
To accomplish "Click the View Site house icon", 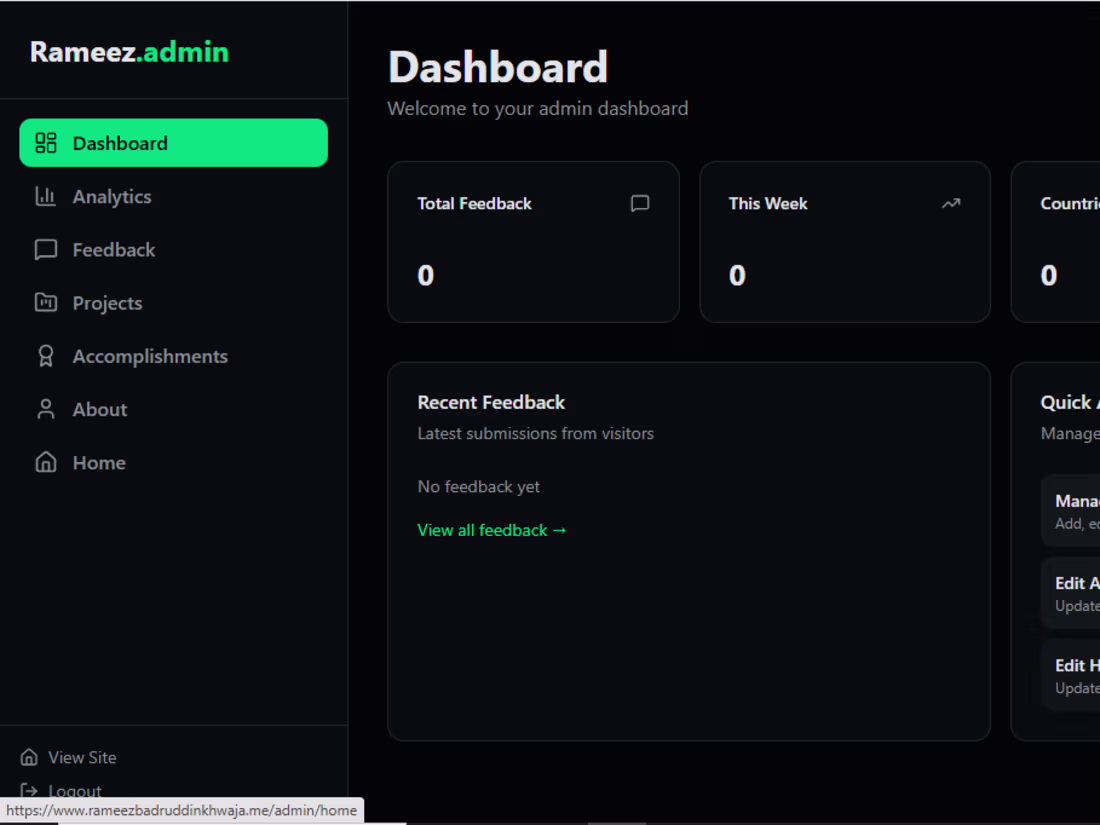I will 29,758.
